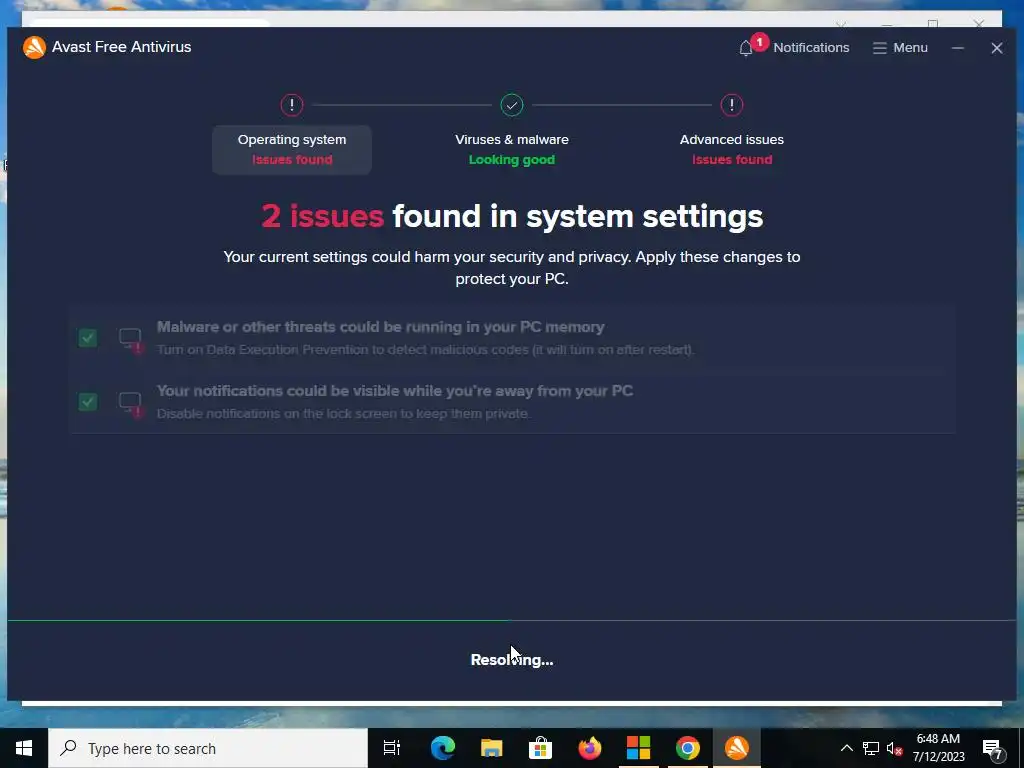Close the Avast Free Antivirus window
The image size is (1024, 768).
(x=997, y=48)
